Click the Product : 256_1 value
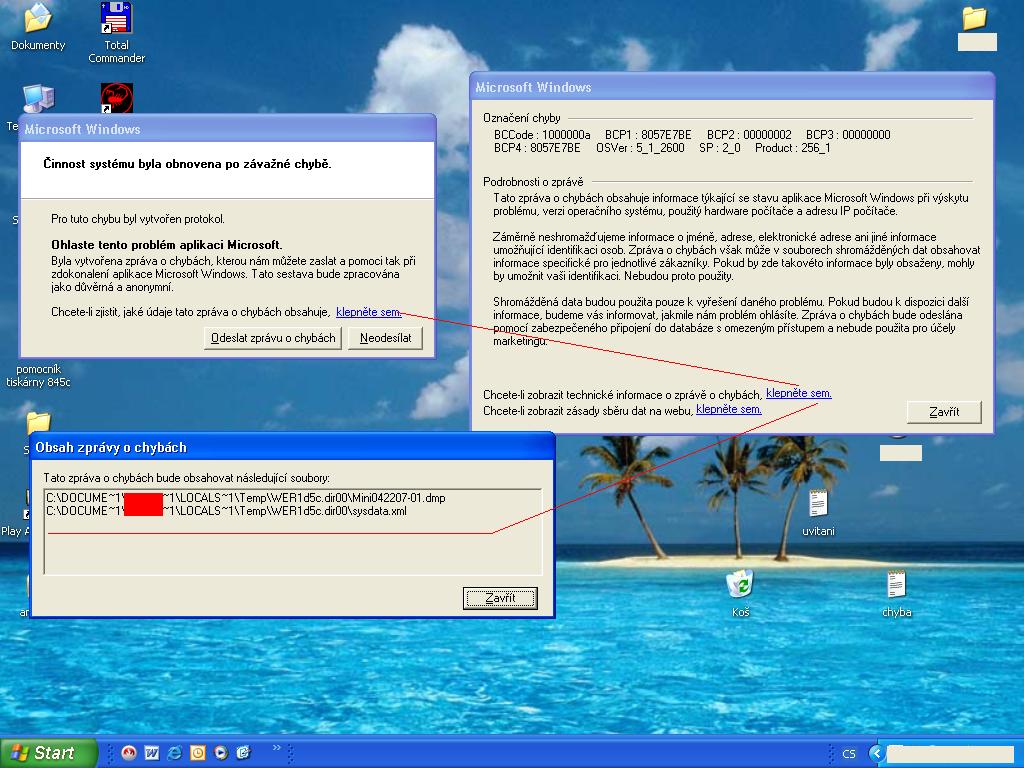 coord(792,148)
